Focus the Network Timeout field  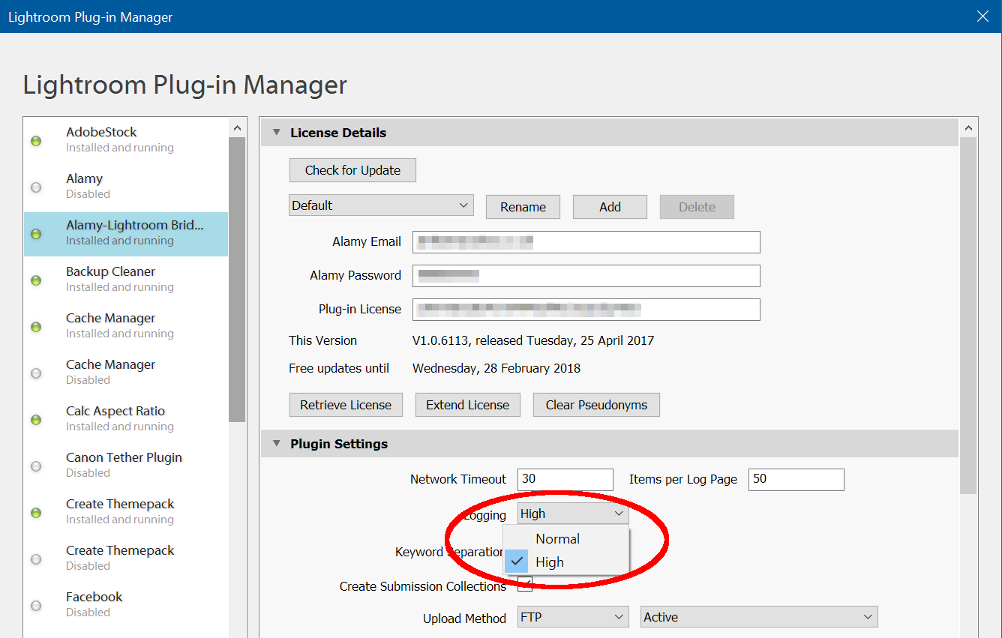[x=565, y=479]
